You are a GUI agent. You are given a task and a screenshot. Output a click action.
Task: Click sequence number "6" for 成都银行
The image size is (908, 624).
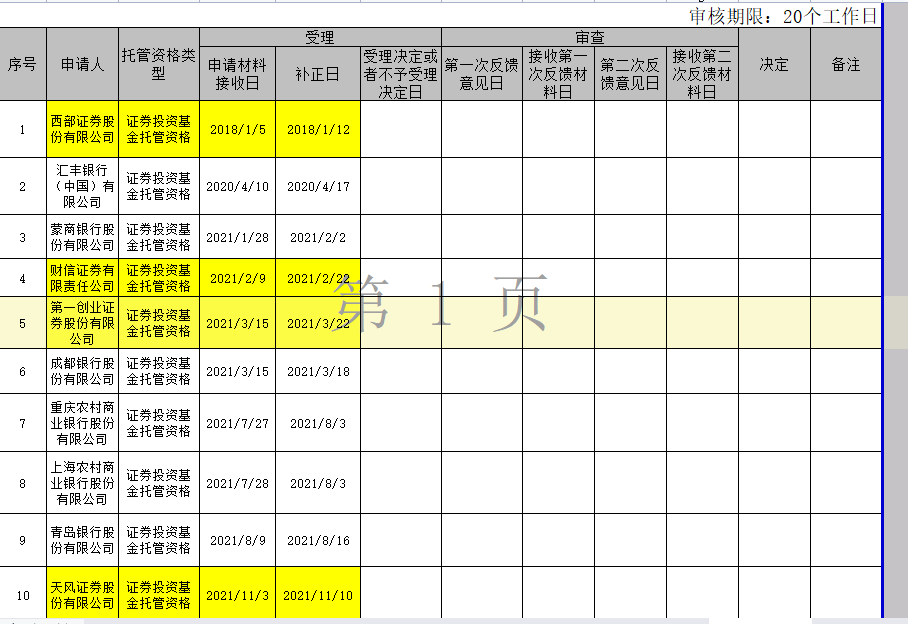tap(23, 371)
